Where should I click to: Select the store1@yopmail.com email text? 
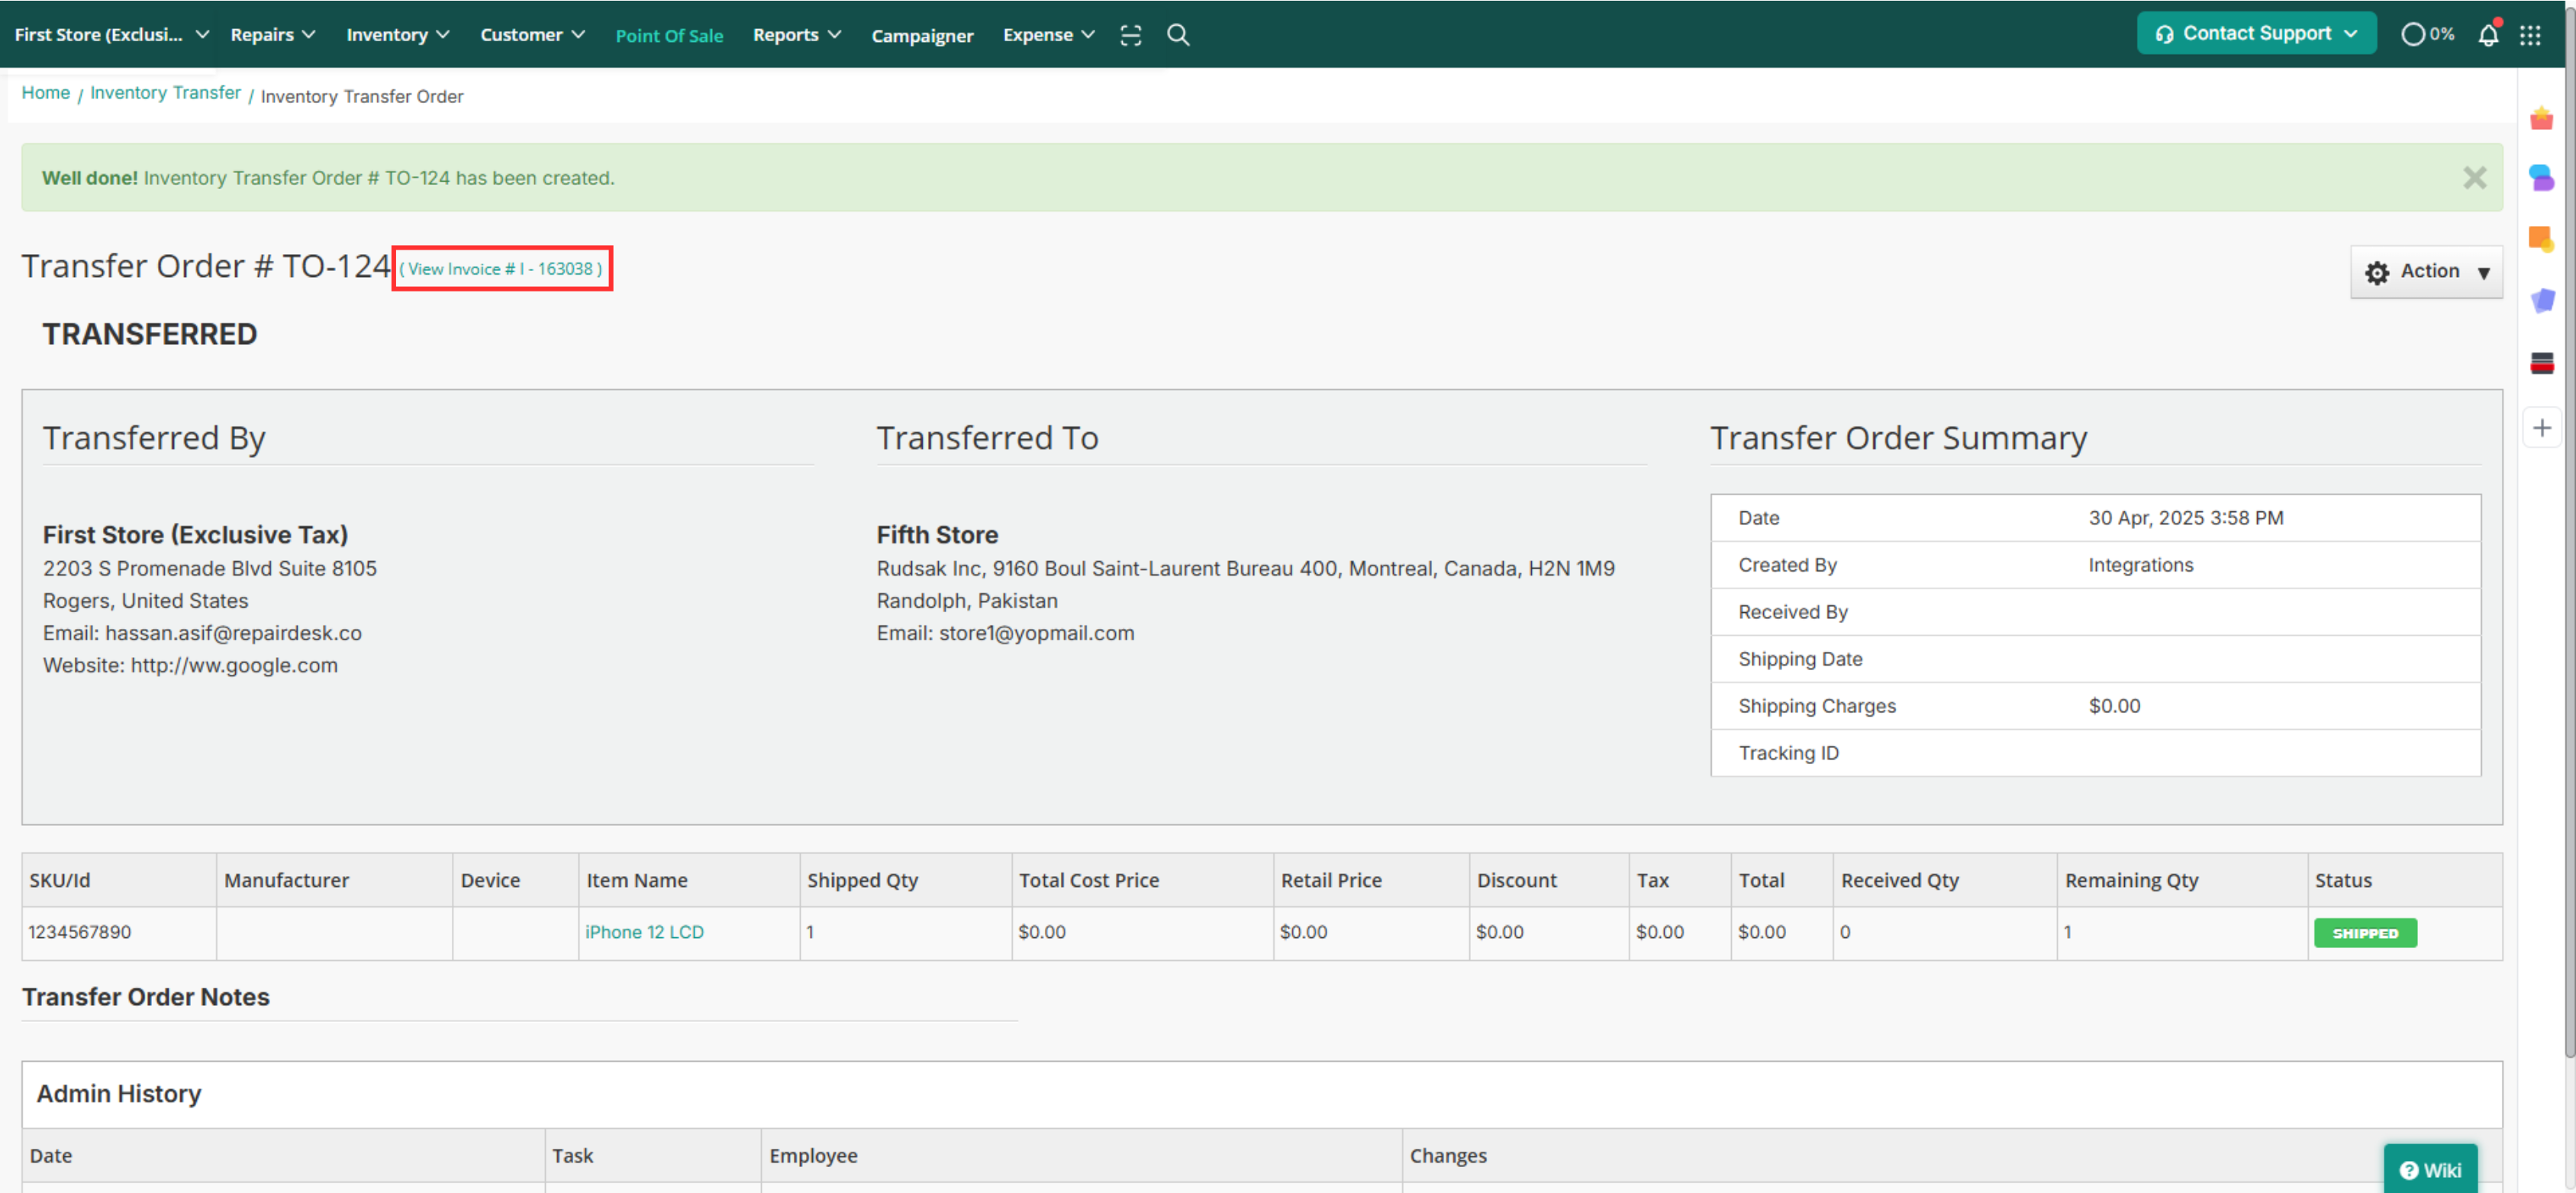point(1036,633)
